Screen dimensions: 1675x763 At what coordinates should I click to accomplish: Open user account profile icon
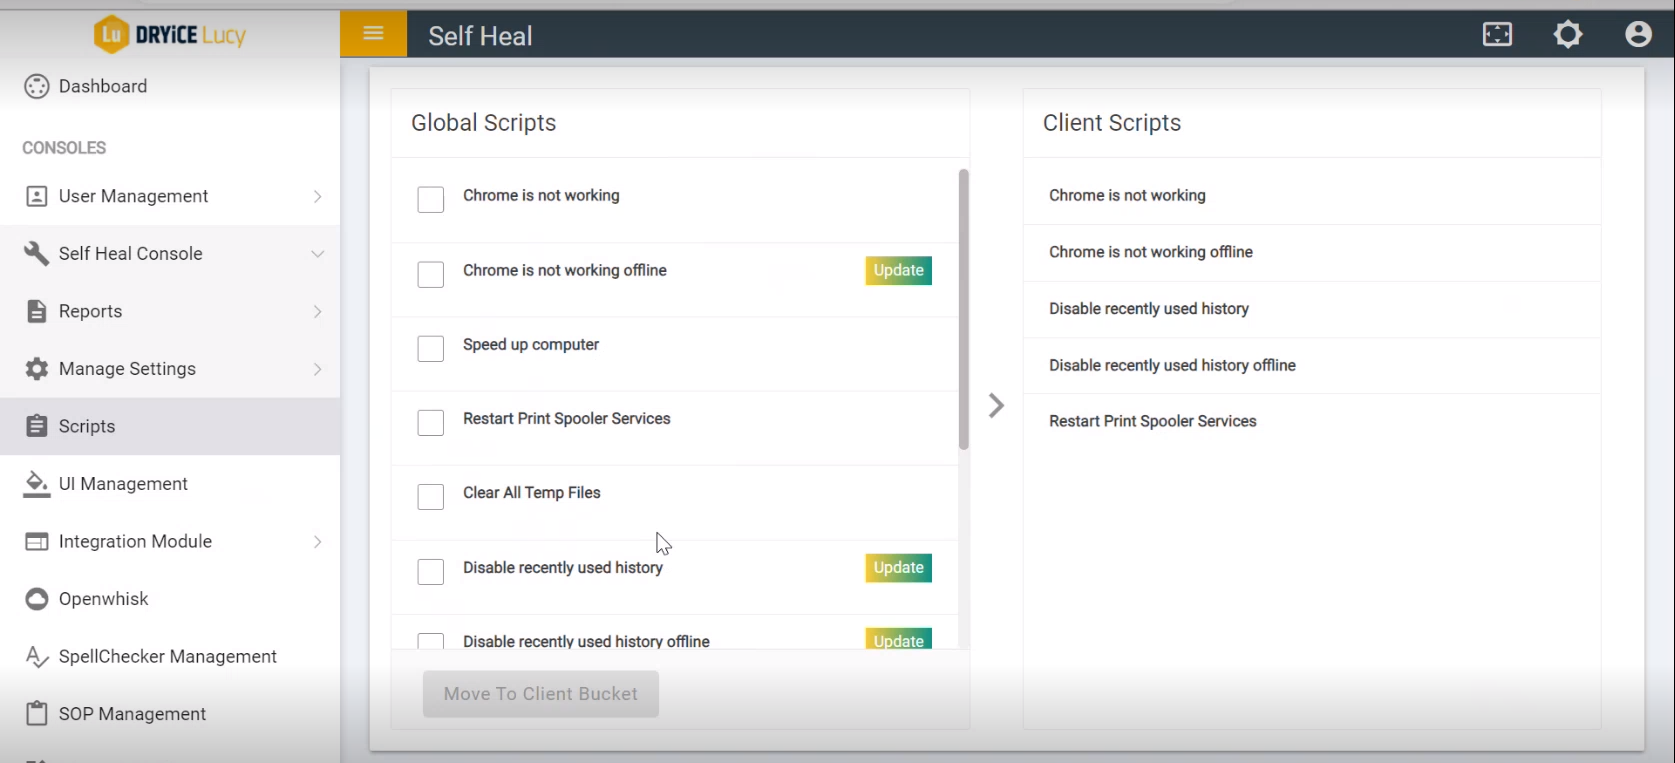(x=1638, y=35)
